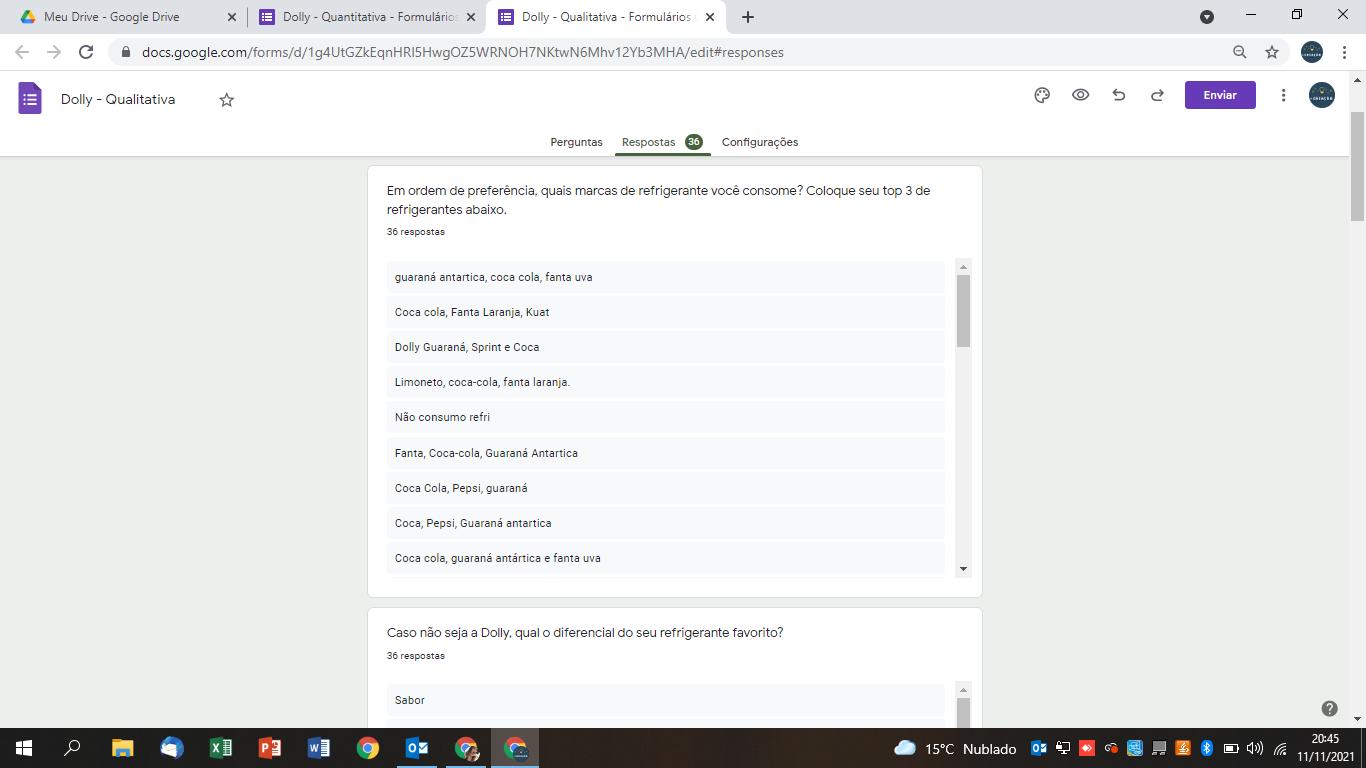Click the top-3 responses list scrollbar thumb

[x=963, y=311]
